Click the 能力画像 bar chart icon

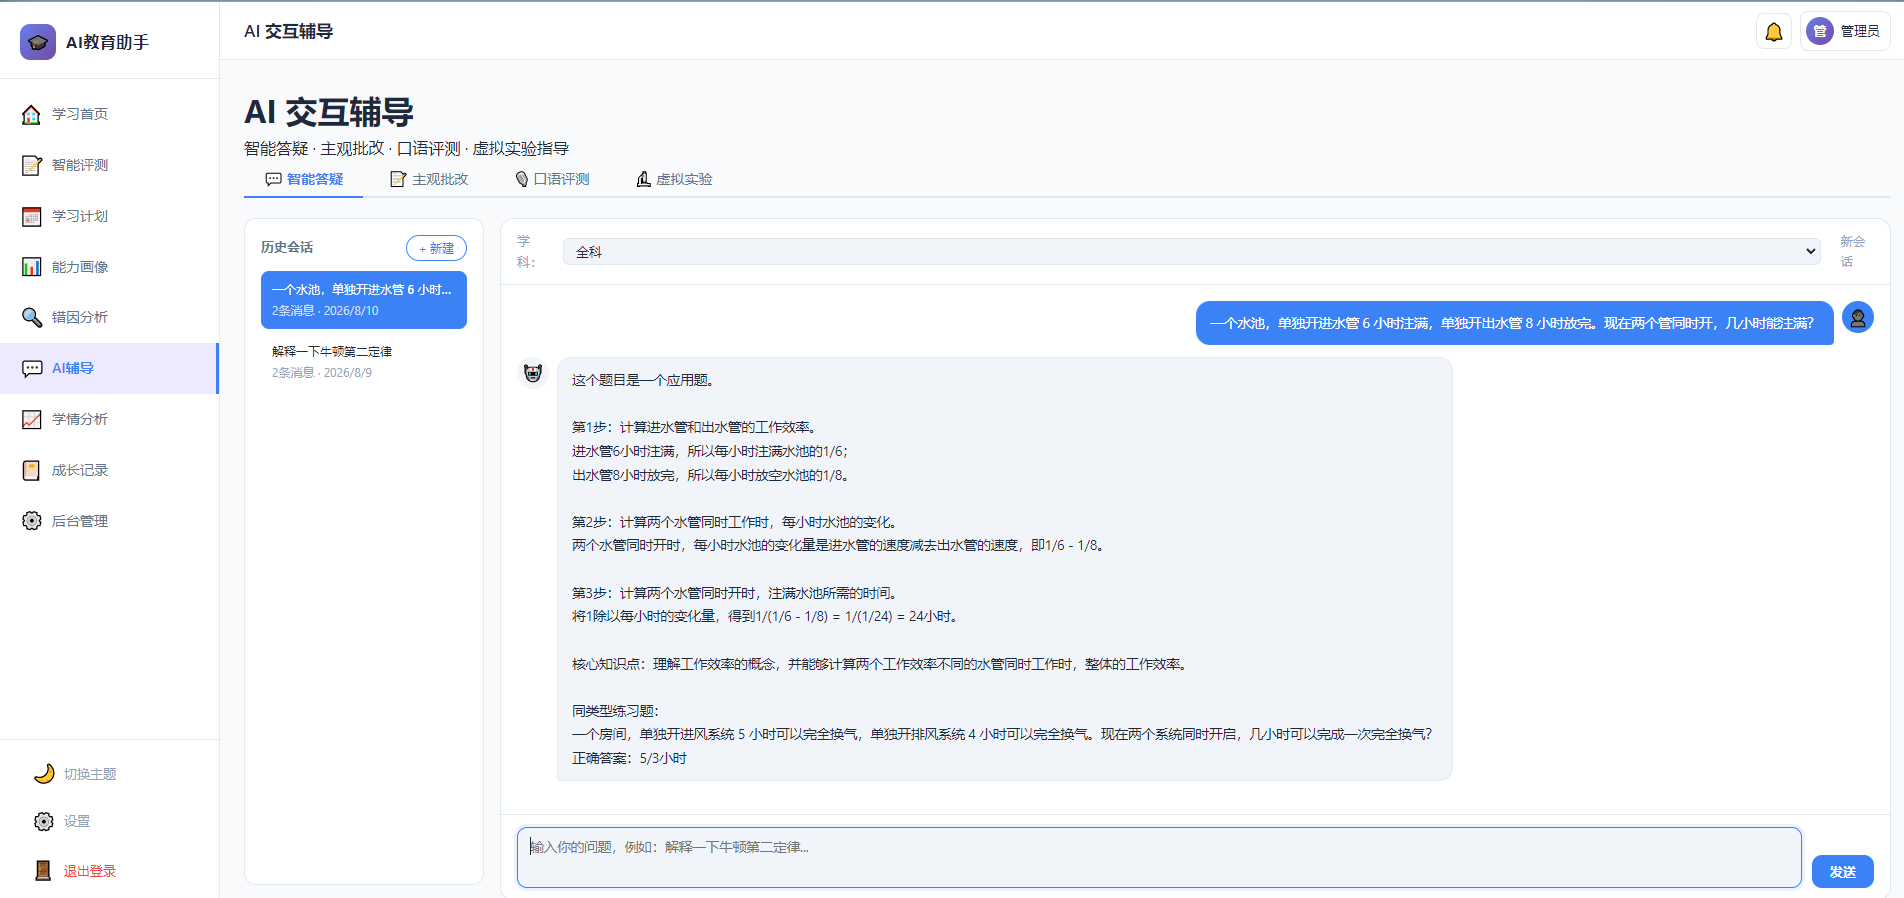coord(32,267)
